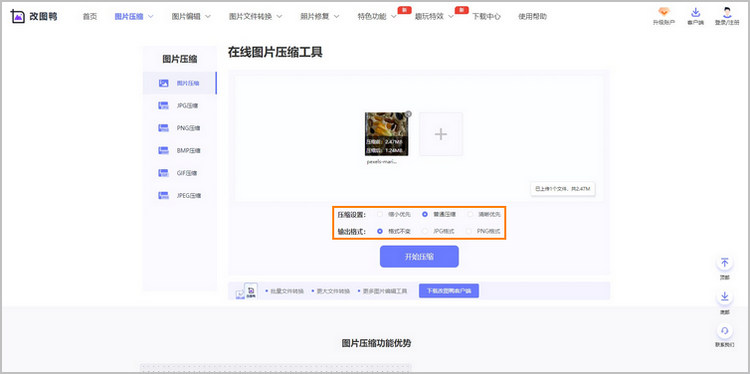The height and width of the screenshot is (374, 750).
Task: Select 格式不变 output format
Action: (380, 231)
